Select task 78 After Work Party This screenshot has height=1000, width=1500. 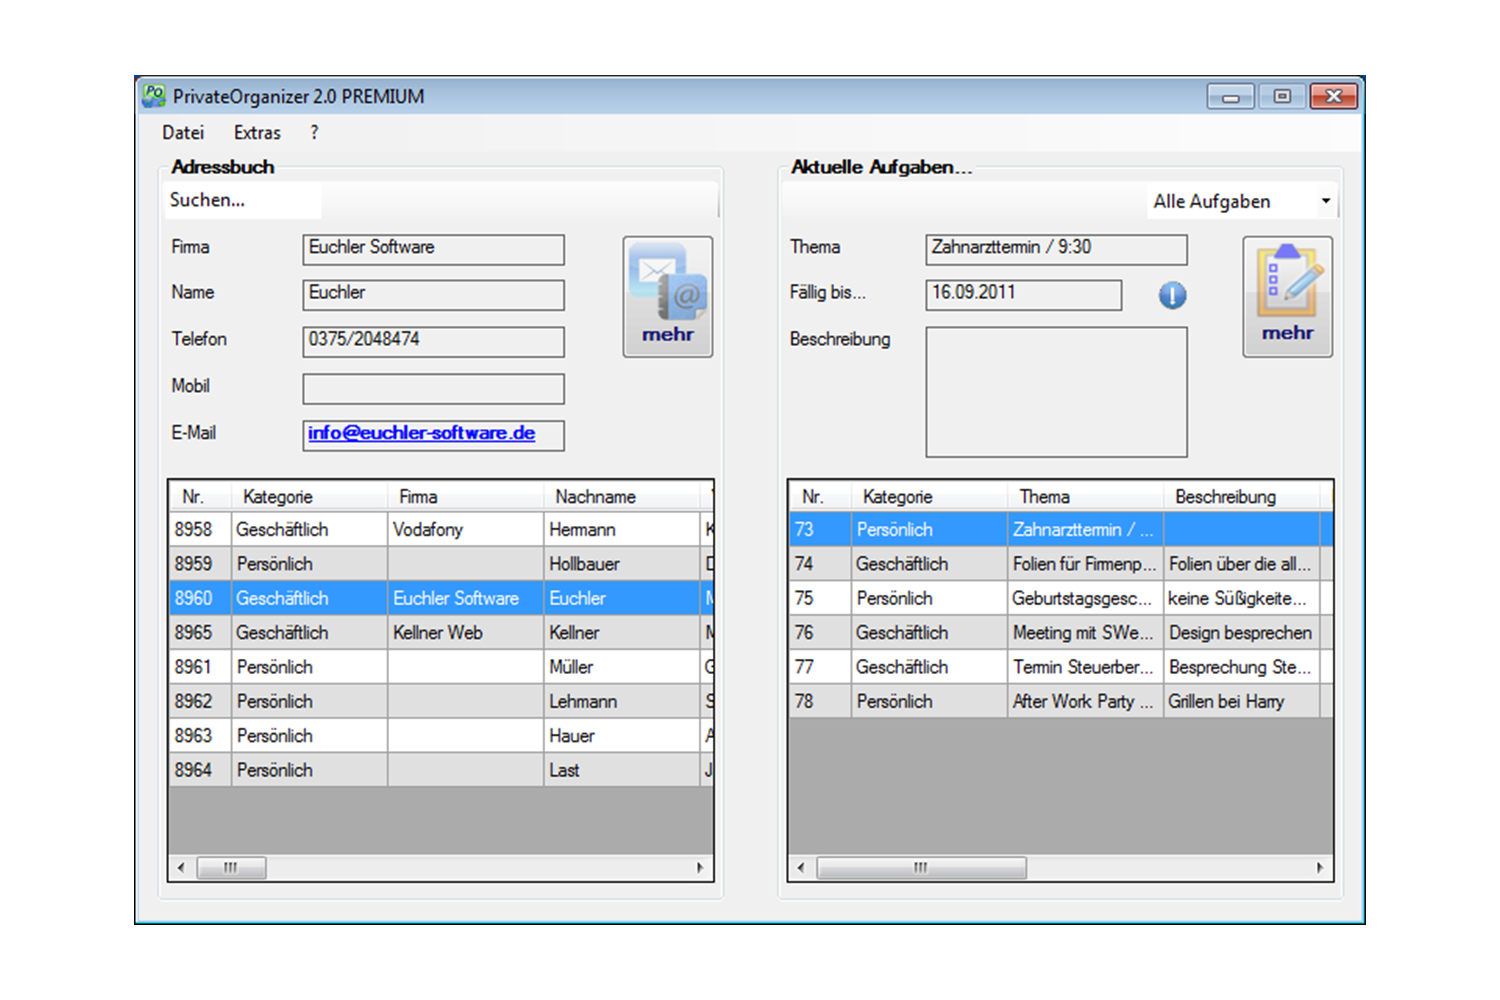coord(1060,702)
